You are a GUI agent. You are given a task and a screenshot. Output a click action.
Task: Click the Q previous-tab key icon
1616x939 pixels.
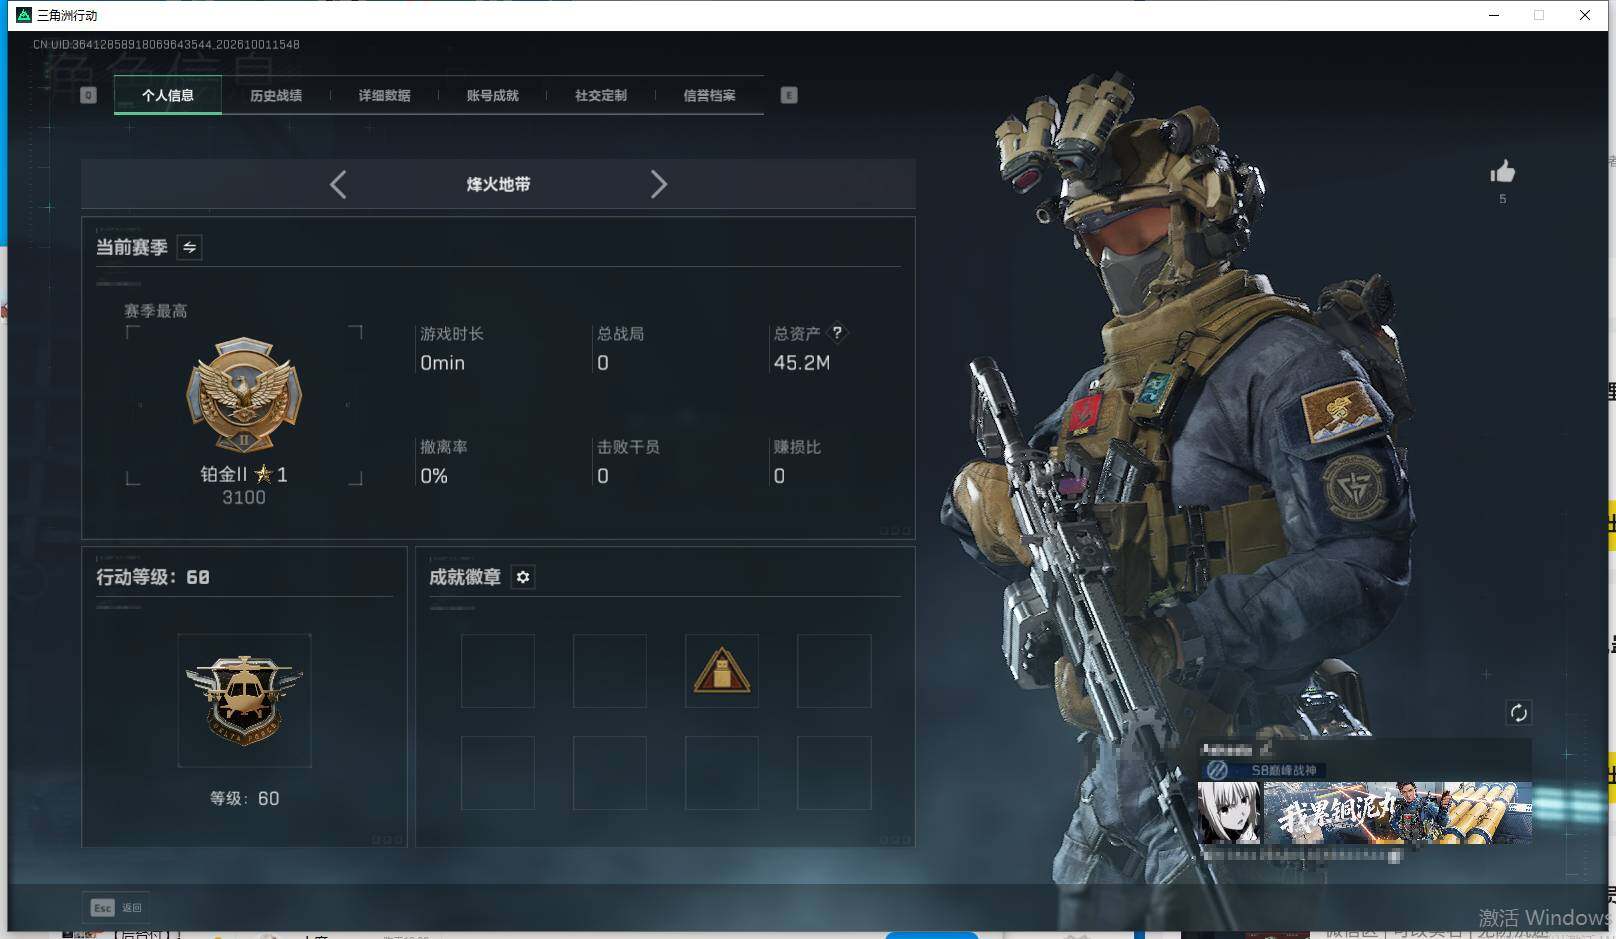[88, 95]
